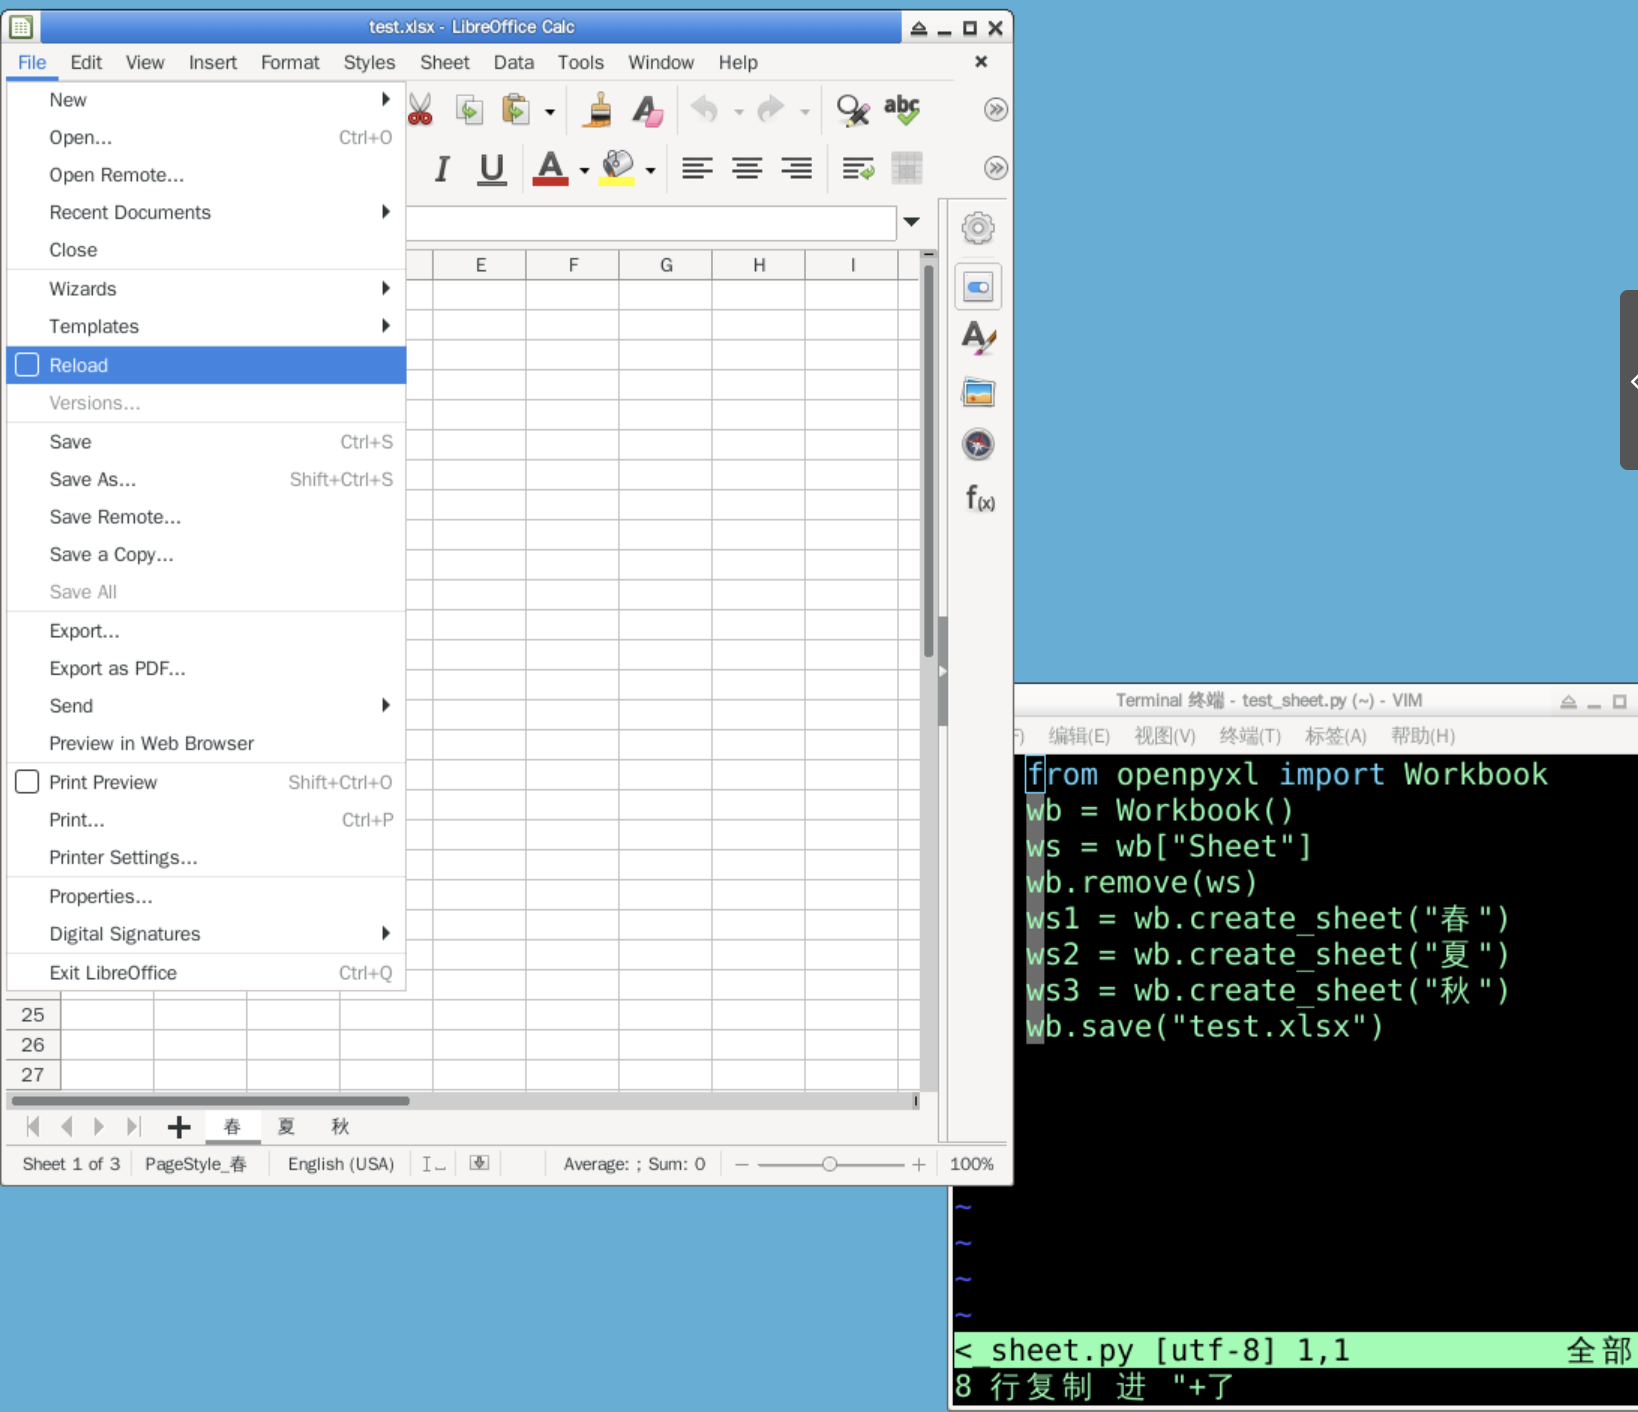Click the Redo arrow icon
The width and height of the screenshot is (1638, 1412).
(x=770, y=109)
